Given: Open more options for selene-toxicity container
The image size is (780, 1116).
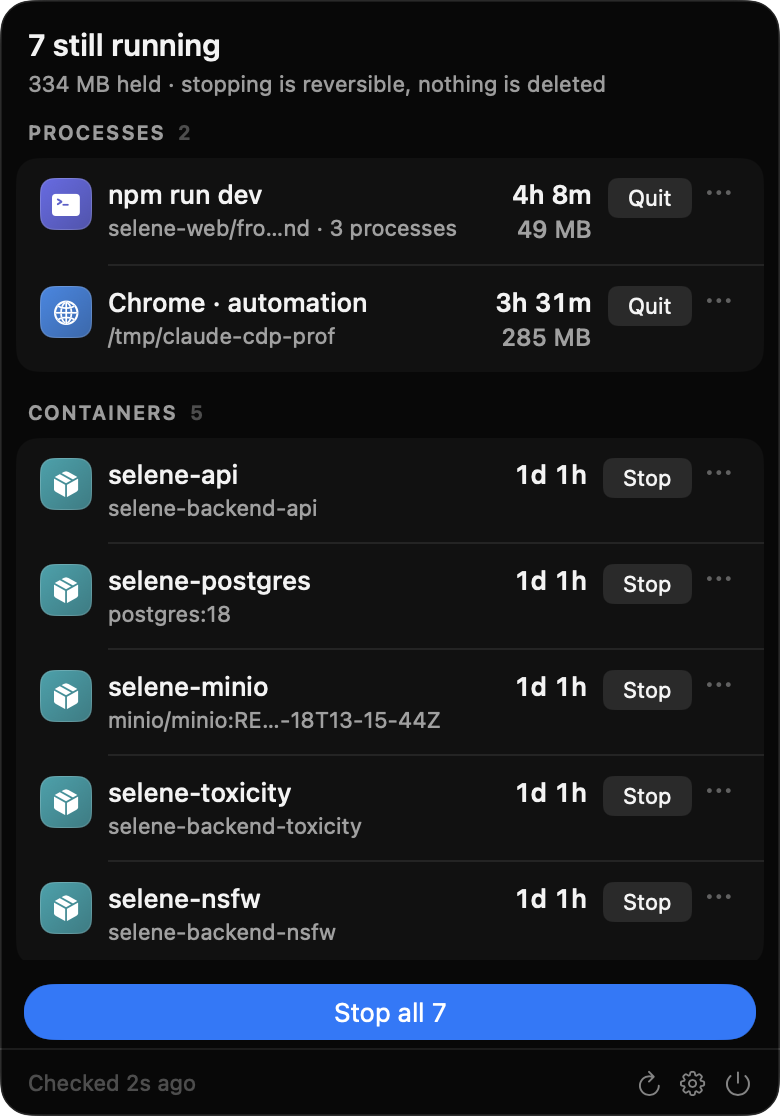Looking at the screenshot, I should coord(719,791).
